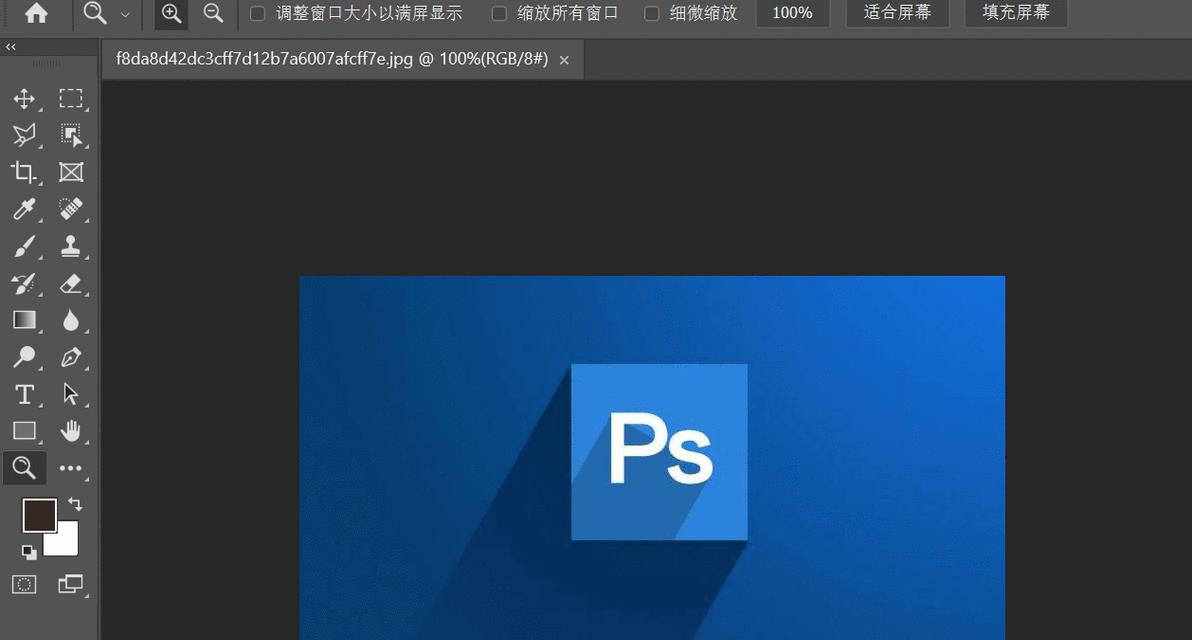This screenshot has height=640, width=1192.
Task: Select the Eraser tool
Action: (x=71, y=284)
